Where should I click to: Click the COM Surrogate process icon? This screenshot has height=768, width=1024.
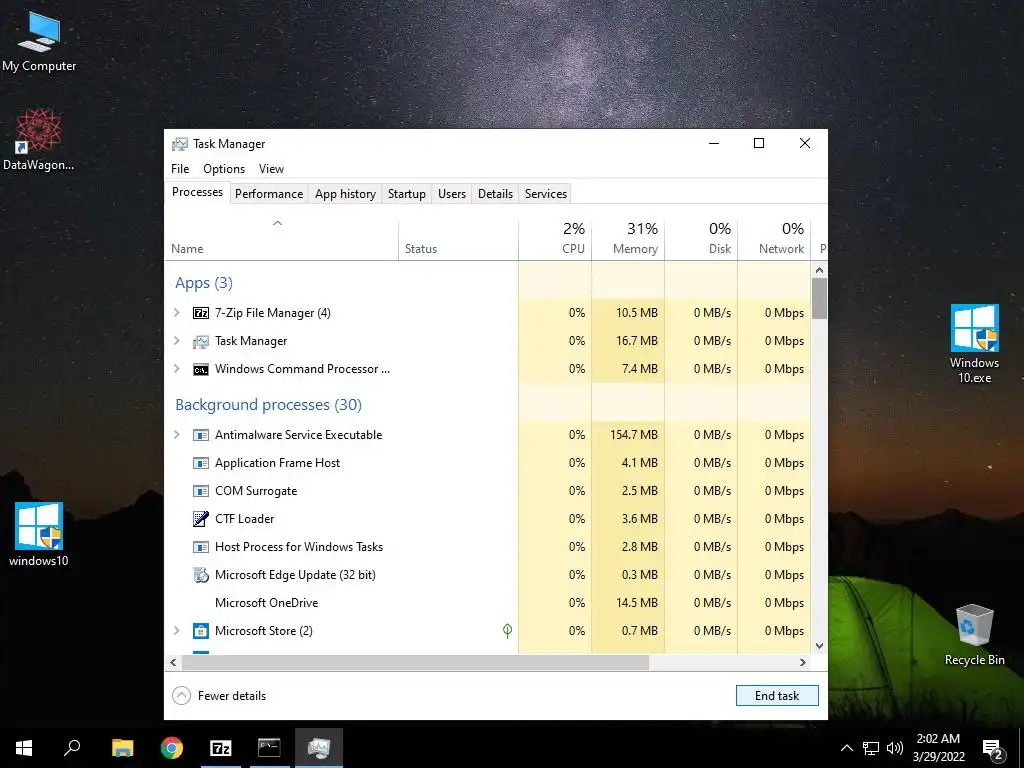click(200, 491)
